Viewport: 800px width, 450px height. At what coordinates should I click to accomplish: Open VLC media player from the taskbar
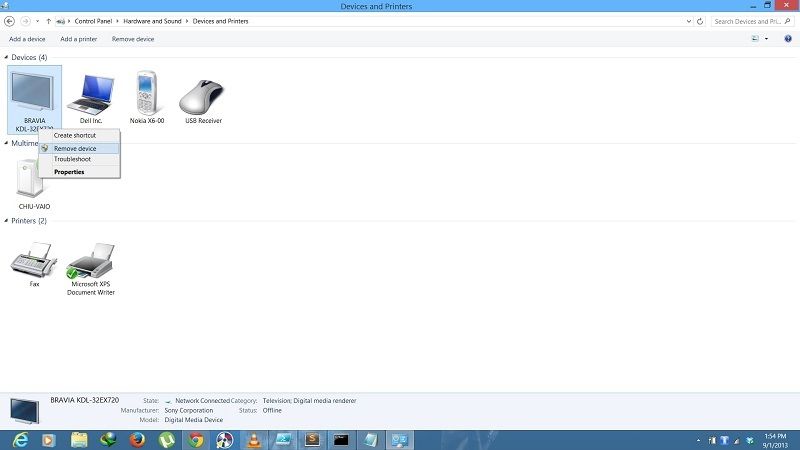coord(254,440)
